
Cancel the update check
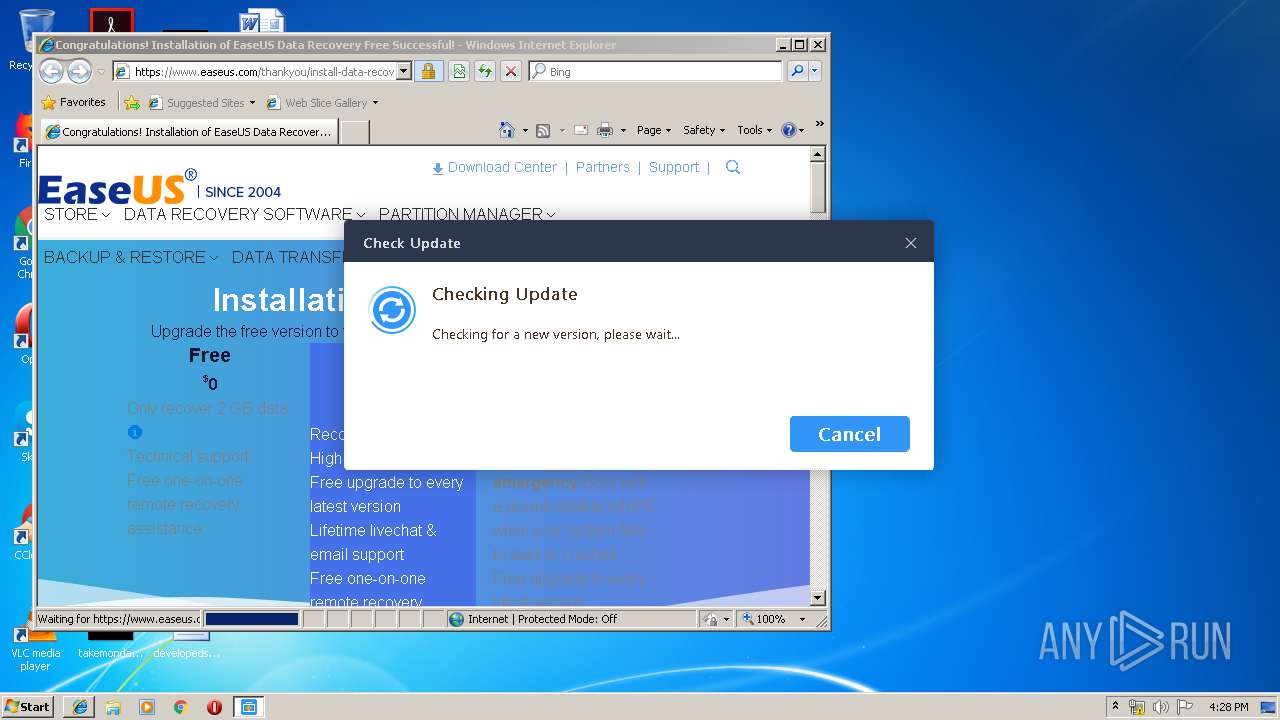[849, 434]
